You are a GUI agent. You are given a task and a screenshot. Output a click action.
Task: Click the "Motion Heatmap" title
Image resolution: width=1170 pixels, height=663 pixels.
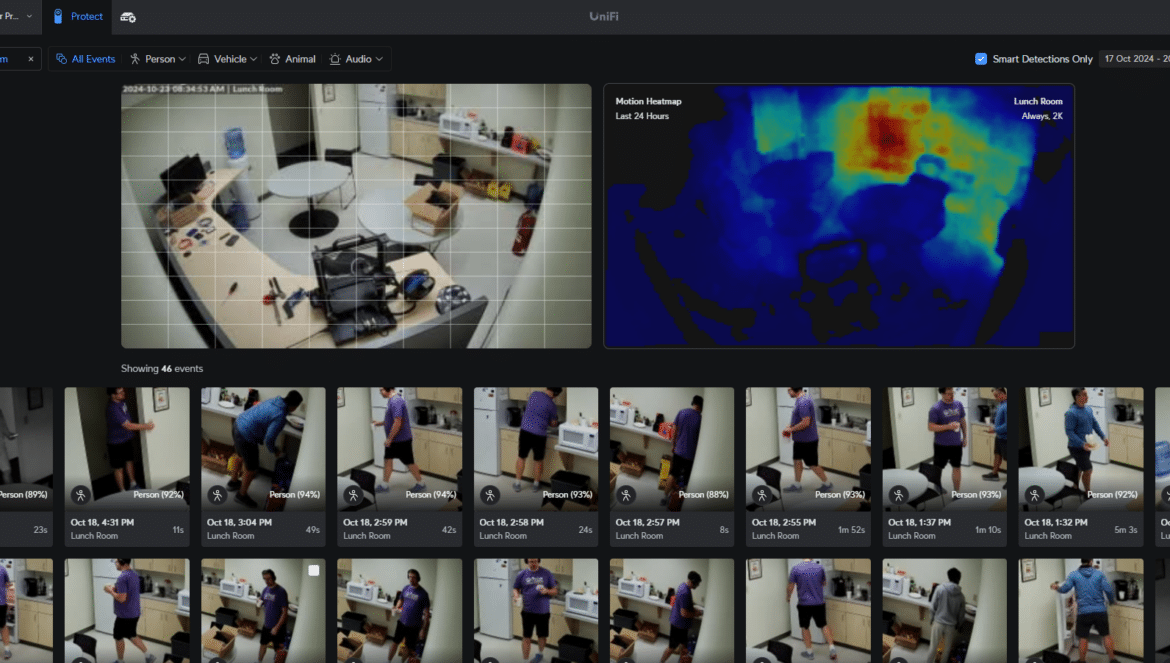pos(648,101)
